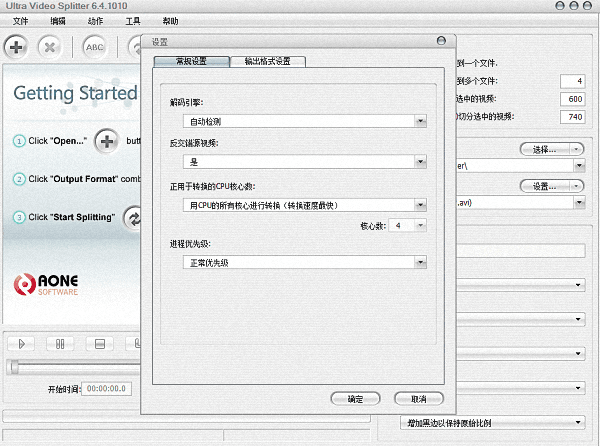Click the field showing value 600

572,99
